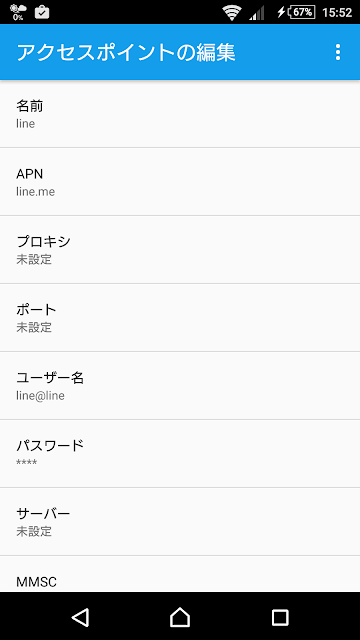Edit the APN entry line.me
Image resolution: width=360 pixels, height=640 pixels.
pyautogui.click(x=180, y=182)
